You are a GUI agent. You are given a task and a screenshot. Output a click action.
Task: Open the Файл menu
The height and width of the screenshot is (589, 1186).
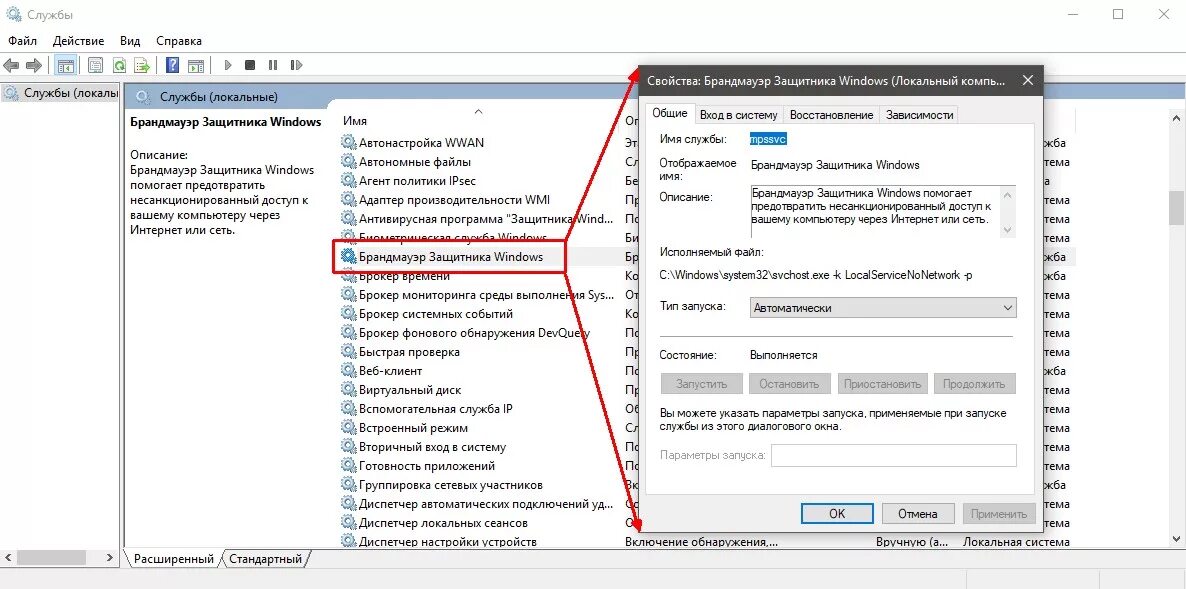click(23, 41)
